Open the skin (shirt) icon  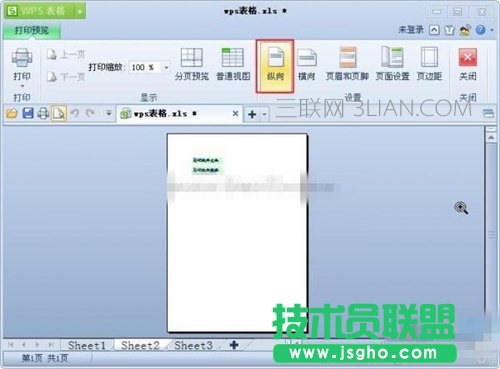(449, 30)
